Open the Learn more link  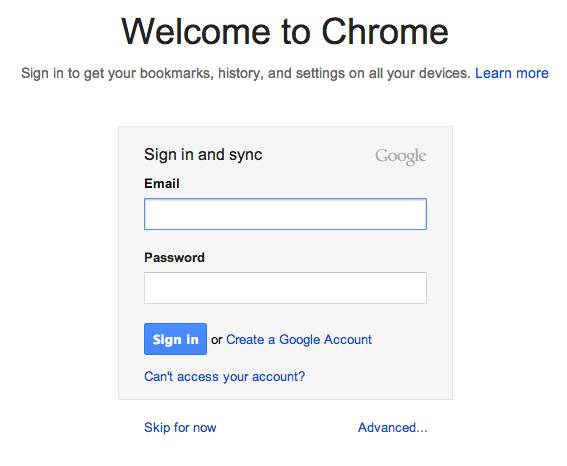(512, 73)
